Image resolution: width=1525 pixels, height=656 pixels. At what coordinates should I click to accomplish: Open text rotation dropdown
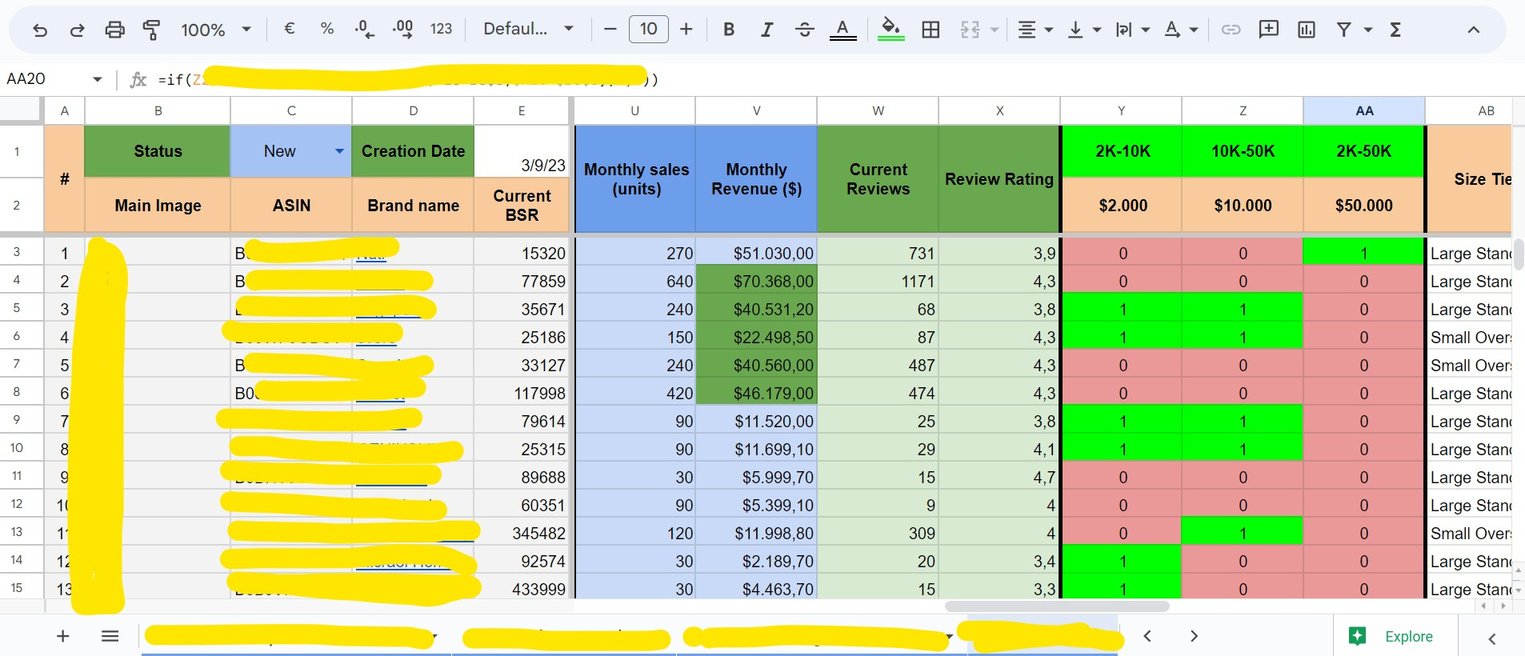click(x=1181, y=29)
